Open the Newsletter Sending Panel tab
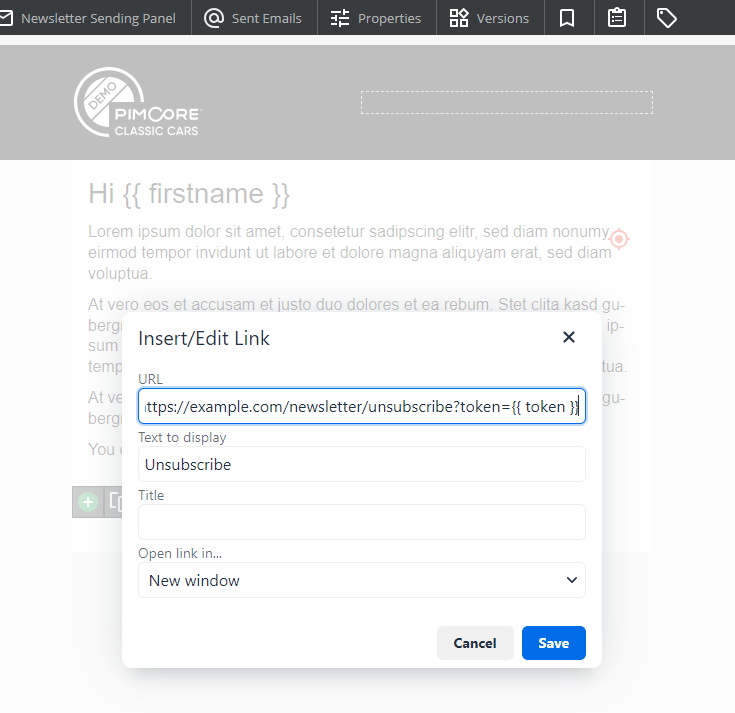The height and width of the screenshot is (713, 735). pyautogui.click(x=93, y=18)
